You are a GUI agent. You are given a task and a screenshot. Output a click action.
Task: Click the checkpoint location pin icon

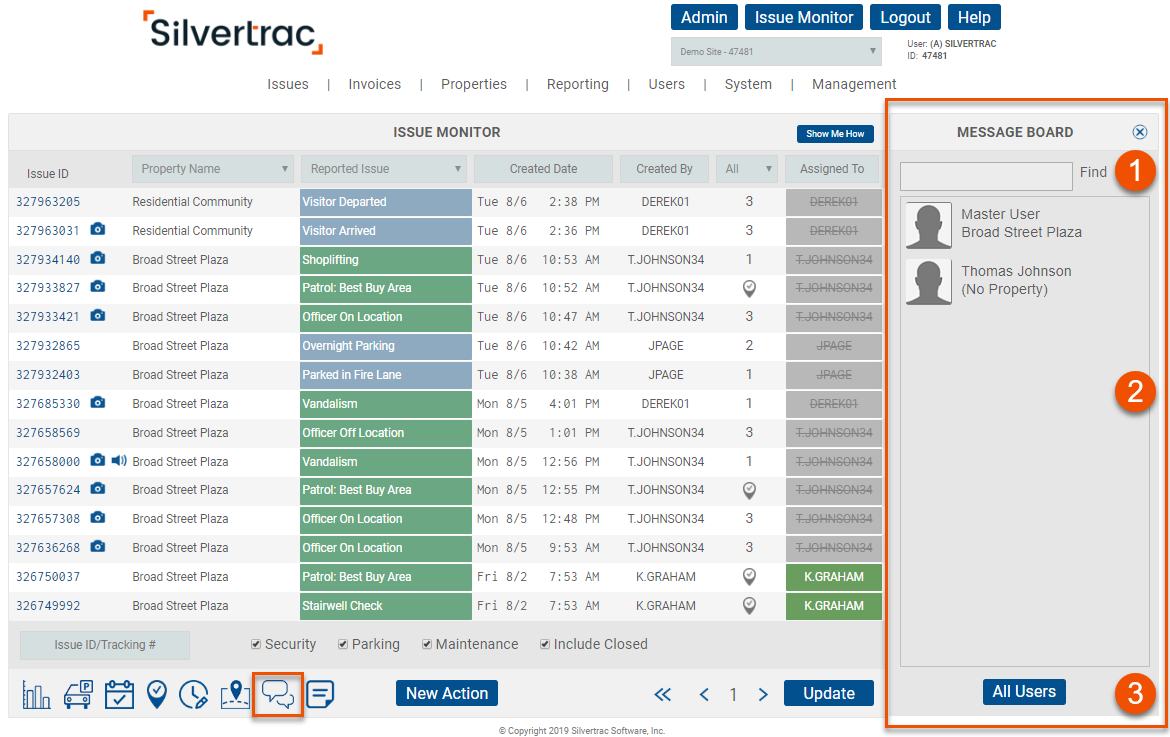pyautogui.click(x=157, y=694)
